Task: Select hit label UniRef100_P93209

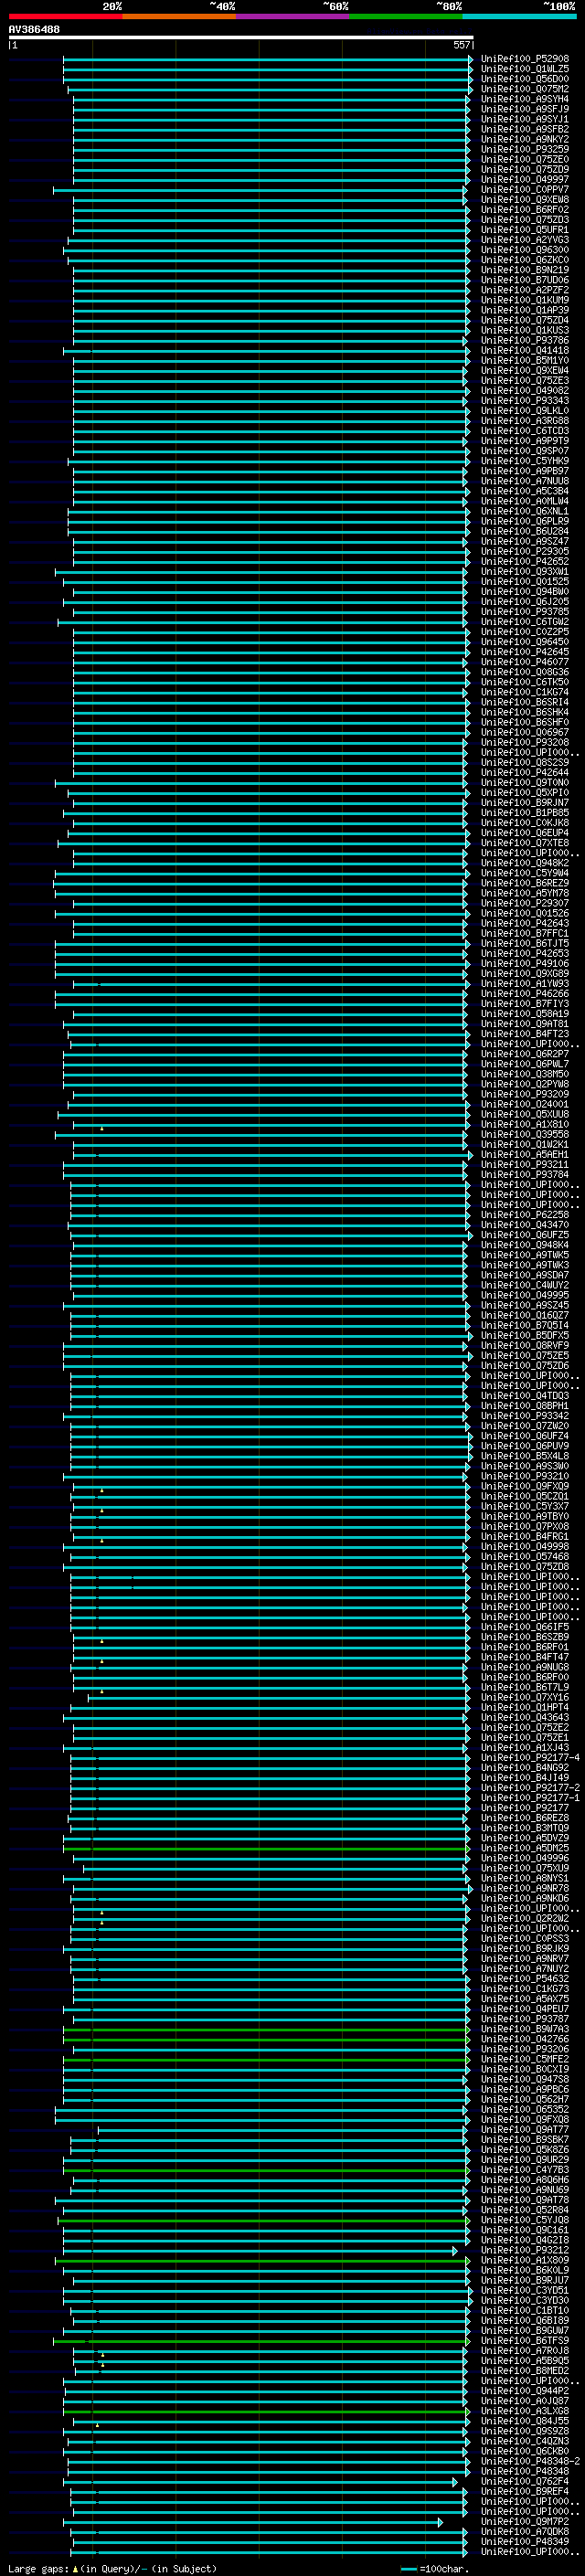Action: [x=524, y=1094]
